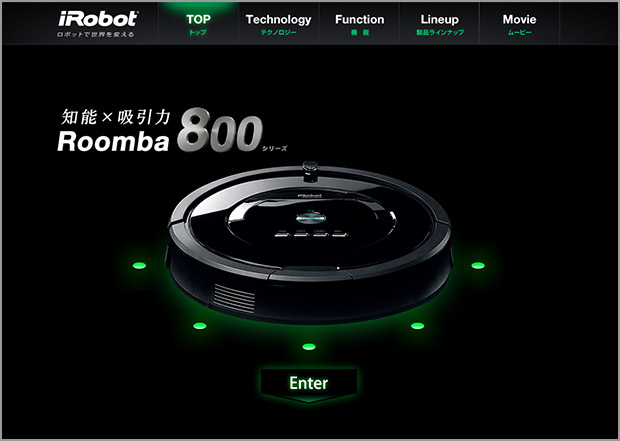The image size is (620, 441).
Task: Select the lower-right green glowing dot
Action: point(417,326)
